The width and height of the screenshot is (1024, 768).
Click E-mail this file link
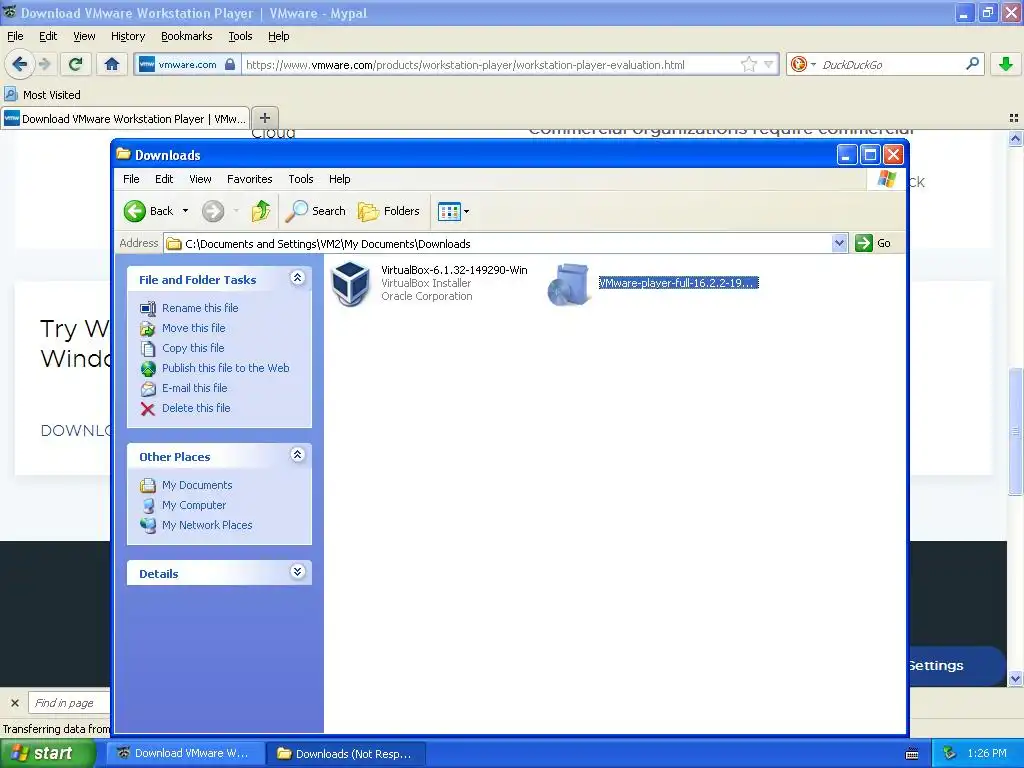point(194,388)
